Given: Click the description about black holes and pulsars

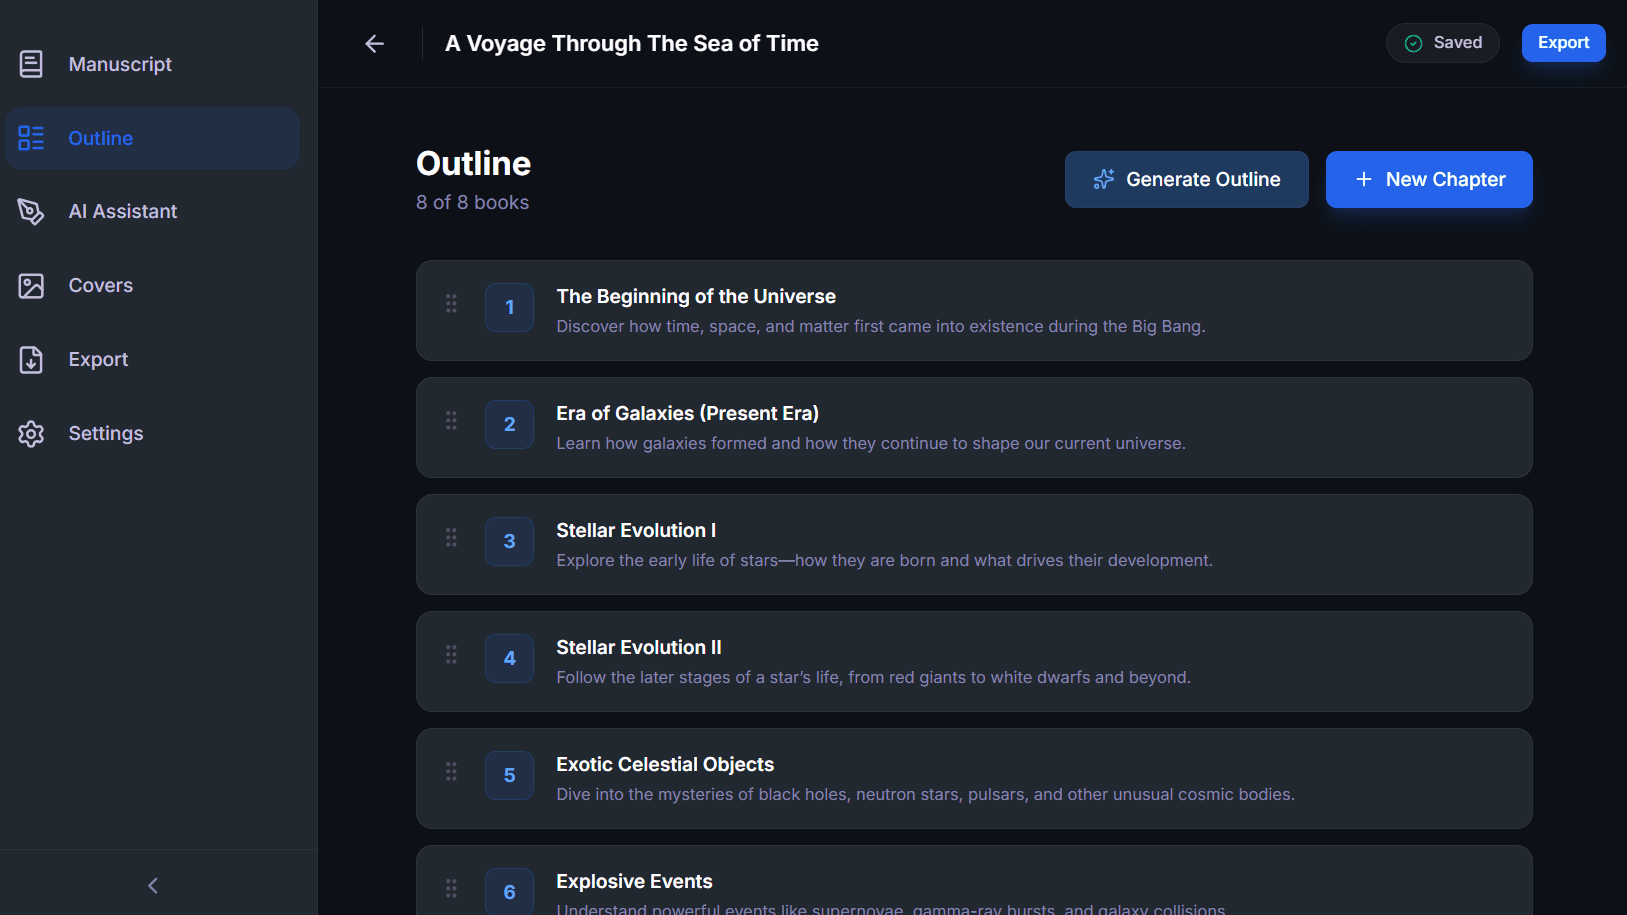Looking at the screenshot, I should click(x=925, y=794).
